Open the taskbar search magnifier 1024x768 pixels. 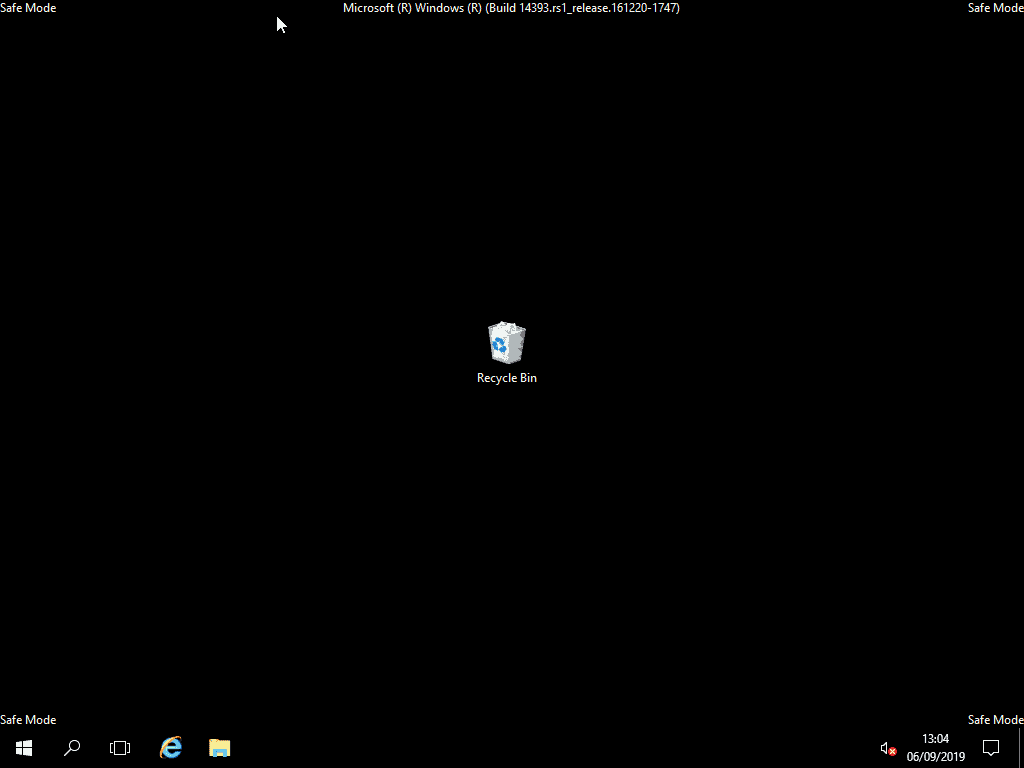(72, 748)
